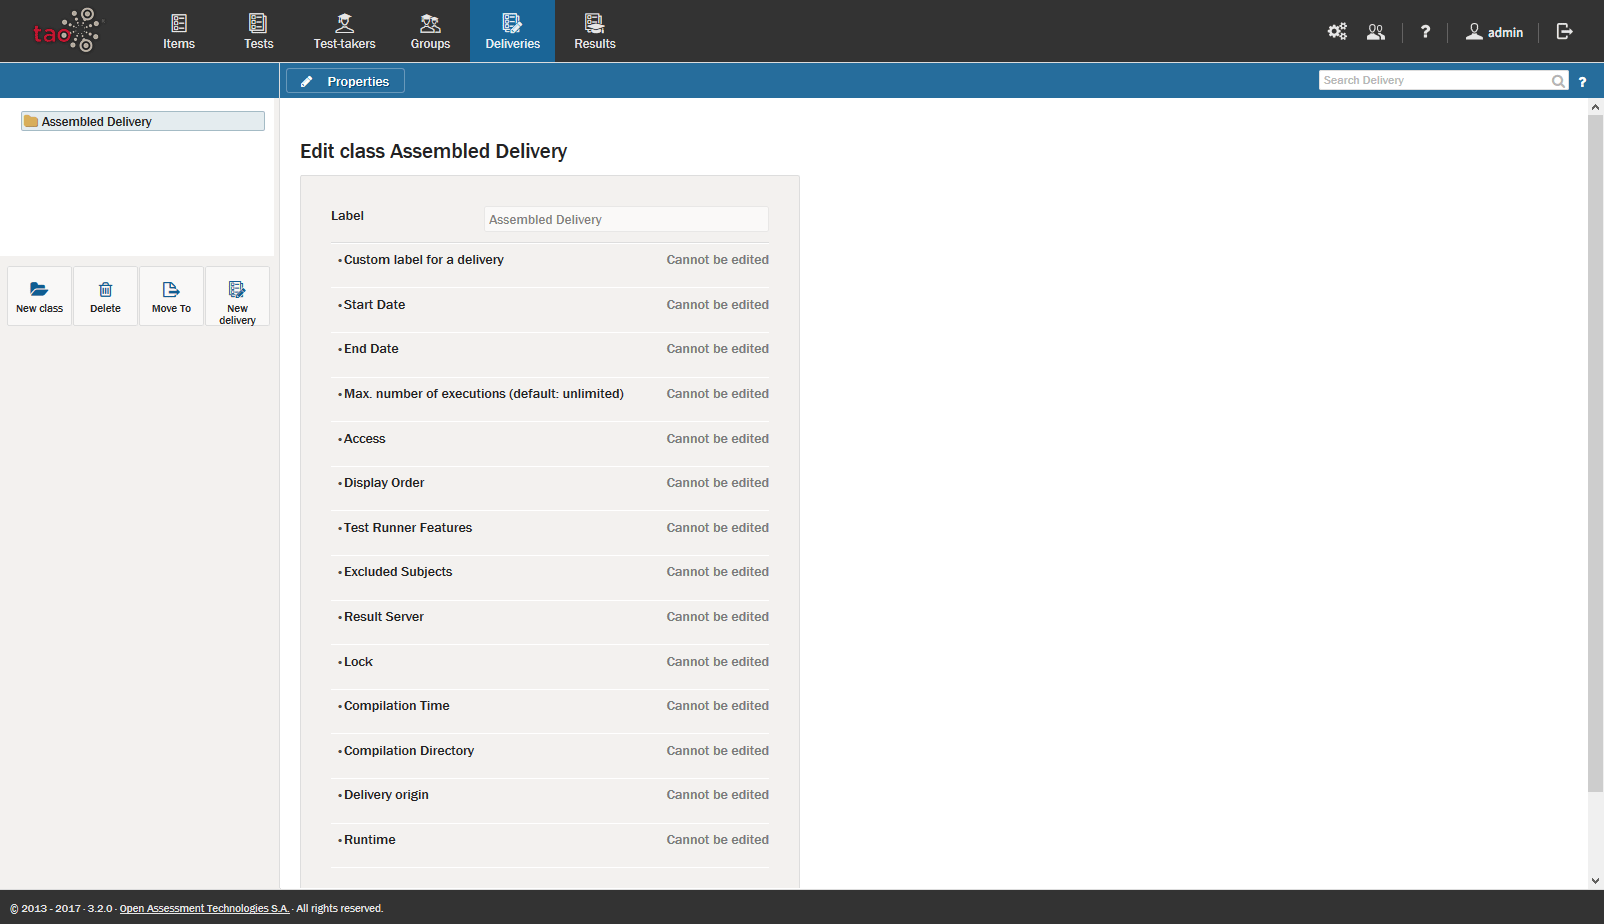Open the admin user menu
1604x924 pixels.
click(1494, 32)
